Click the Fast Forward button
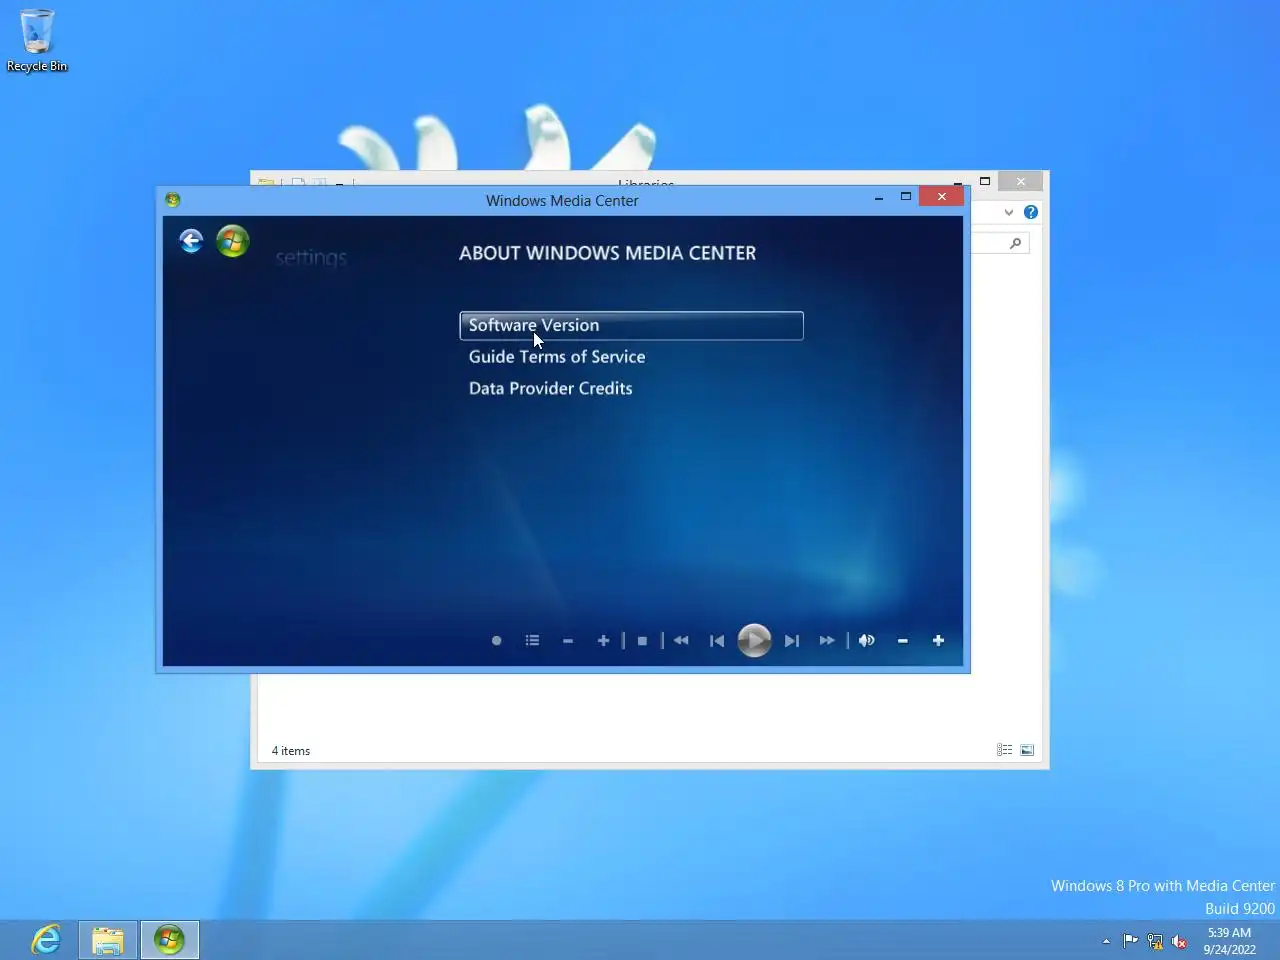 click(x=827, y=640)
